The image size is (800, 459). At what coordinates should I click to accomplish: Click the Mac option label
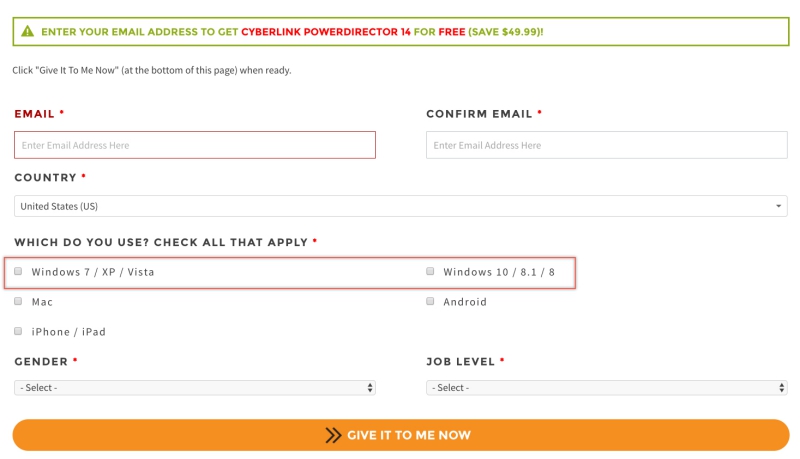coord(42,302)
